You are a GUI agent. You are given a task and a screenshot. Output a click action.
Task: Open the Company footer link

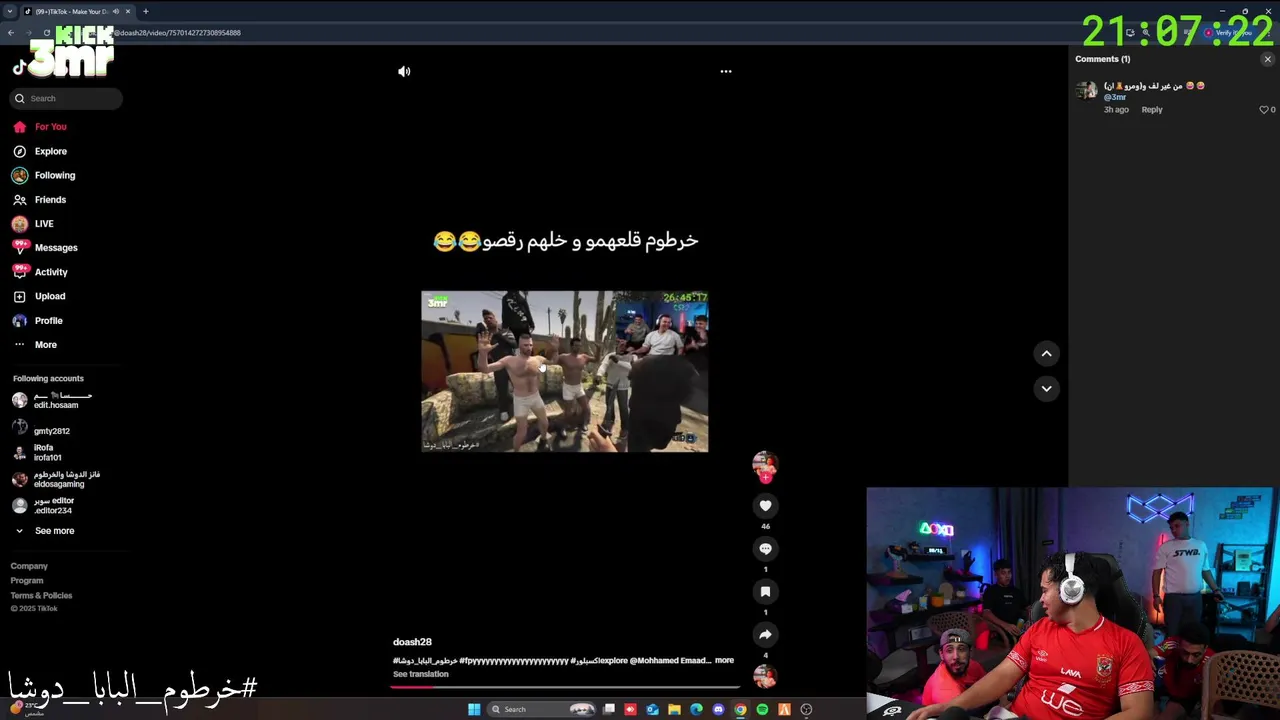[29, 566]
